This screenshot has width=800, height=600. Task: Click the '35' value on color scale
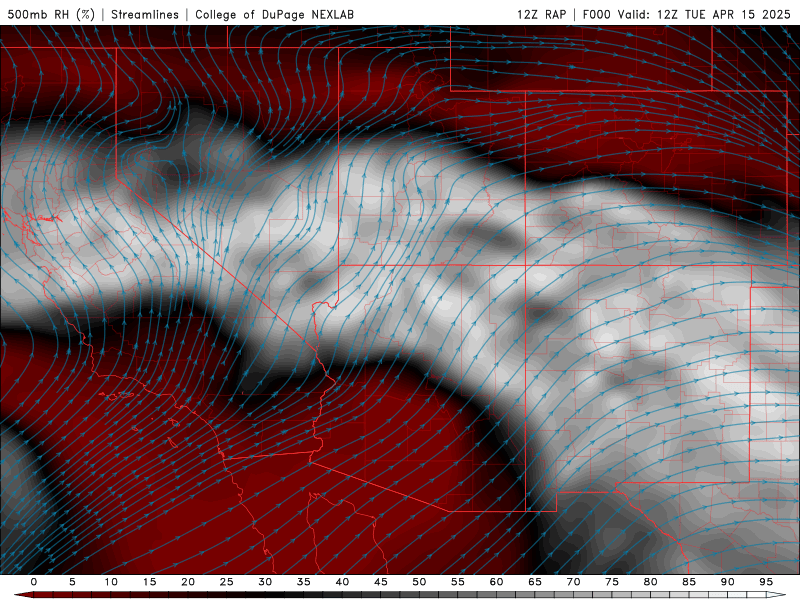pos(304,582)
